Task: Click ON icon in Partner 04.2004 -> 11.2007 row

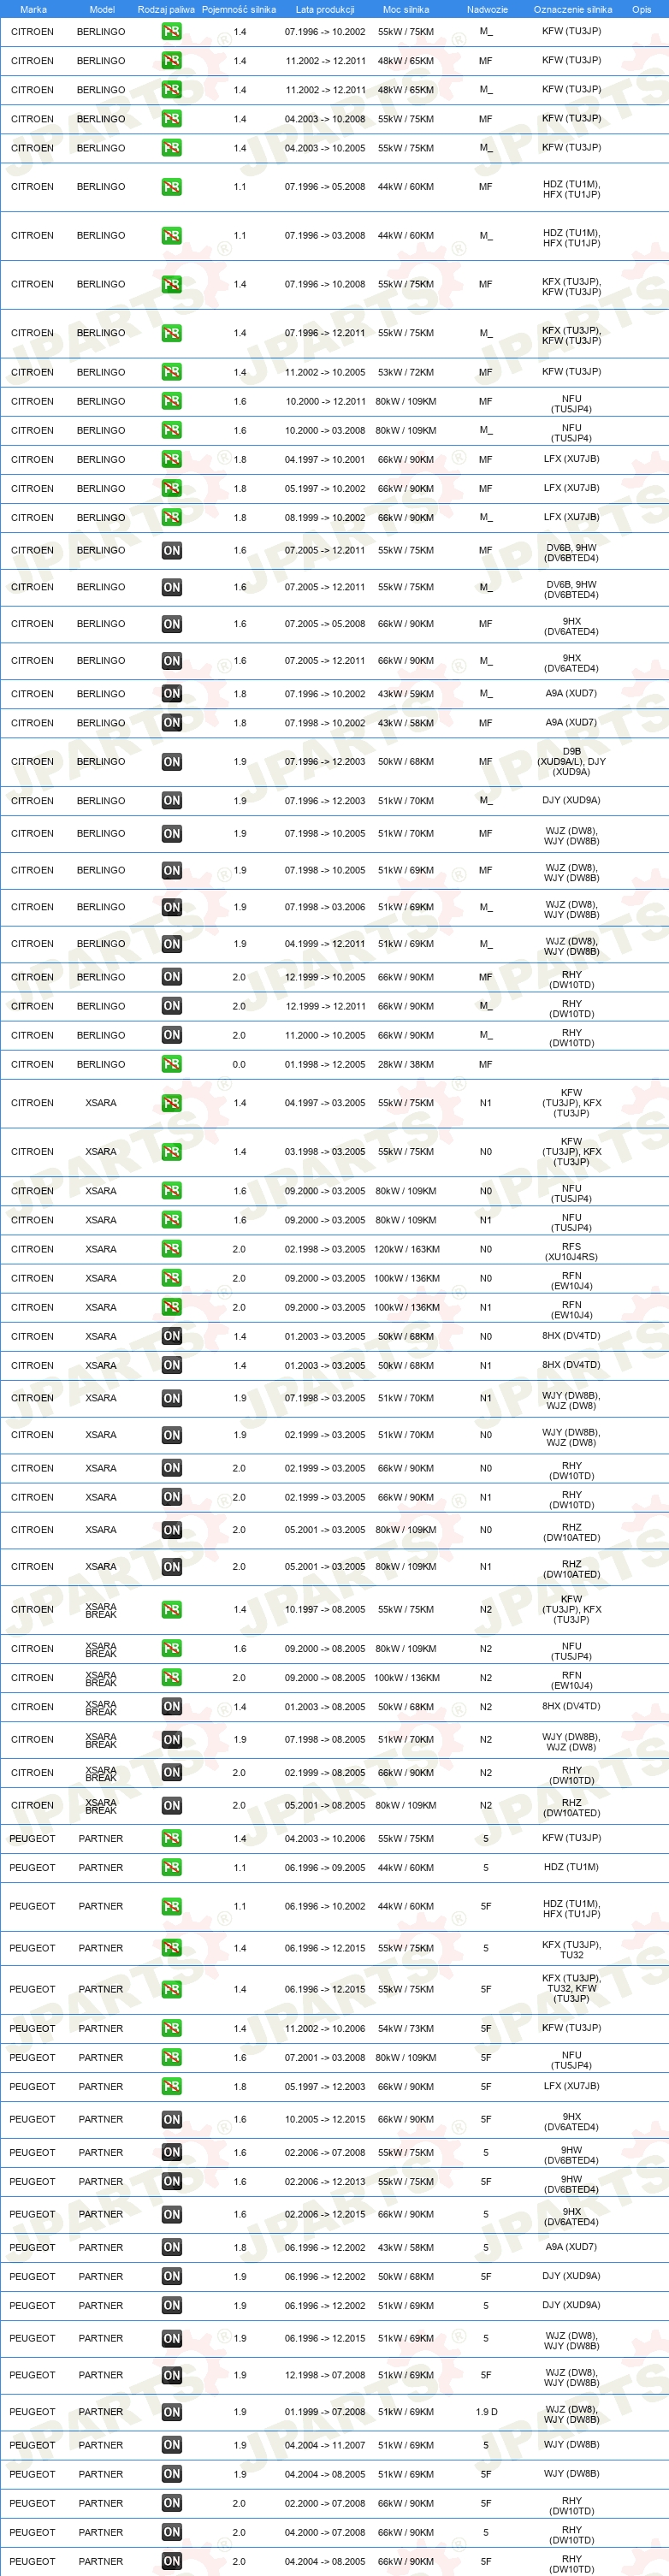Action: tap(172, 2445)
